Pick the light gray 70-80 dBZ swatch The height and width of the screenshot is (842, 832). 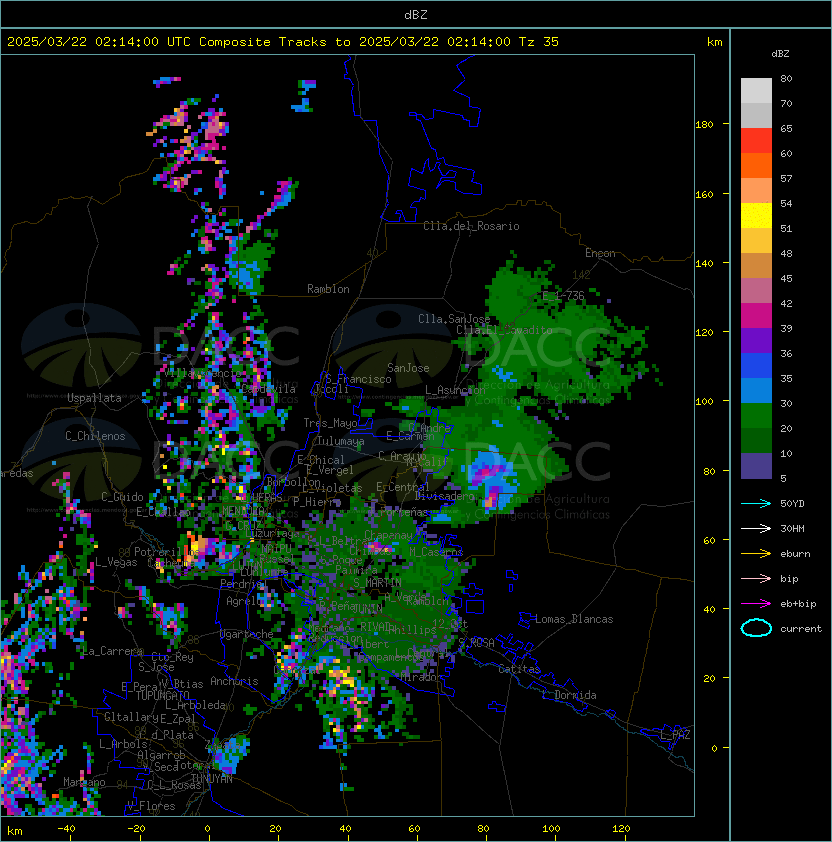756,90
